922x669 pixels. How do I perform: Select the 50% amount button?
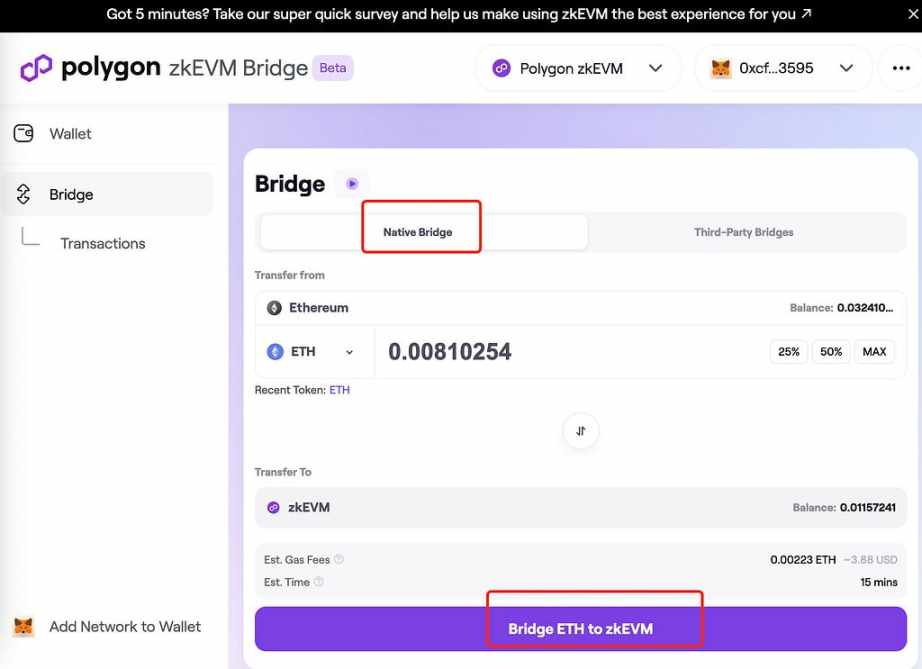coord(831,352)
